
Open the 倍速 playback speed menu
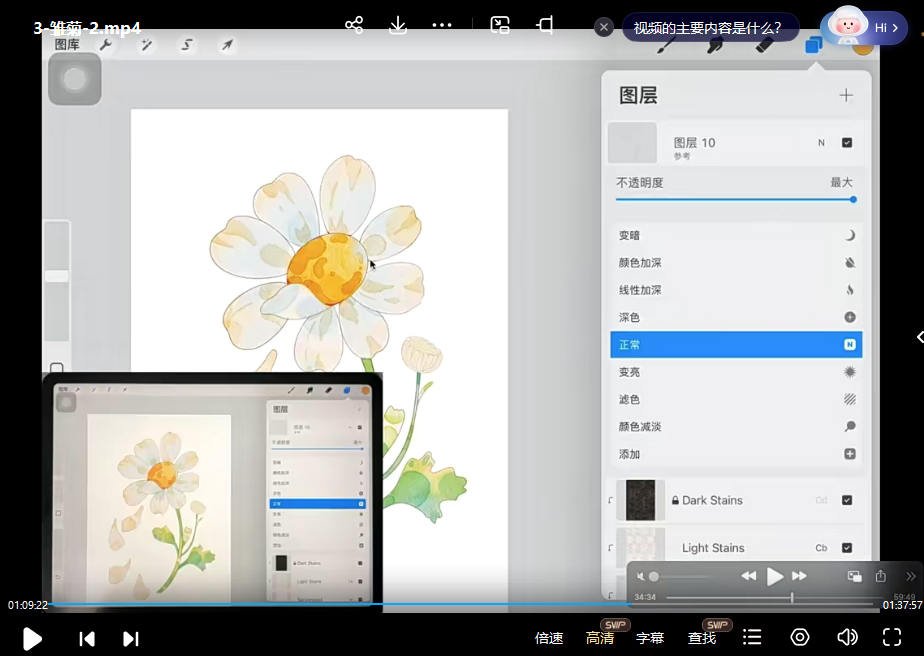(x=549, y=637)
